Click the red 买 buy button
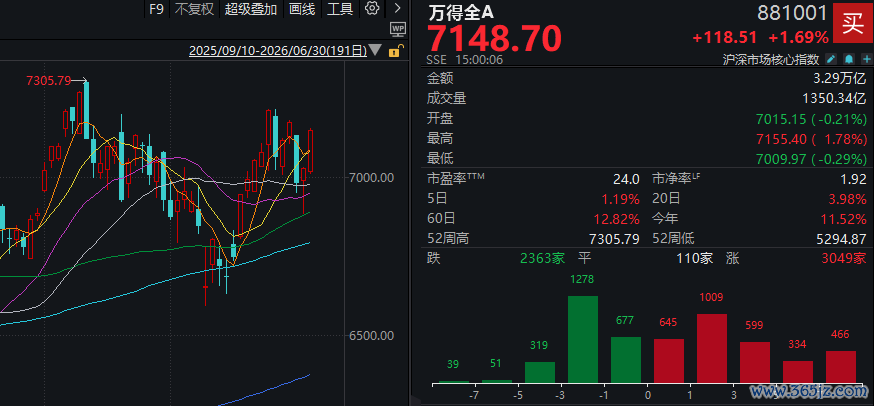The height and width of the screenshot is (406, 874). (x=853, y=24)
